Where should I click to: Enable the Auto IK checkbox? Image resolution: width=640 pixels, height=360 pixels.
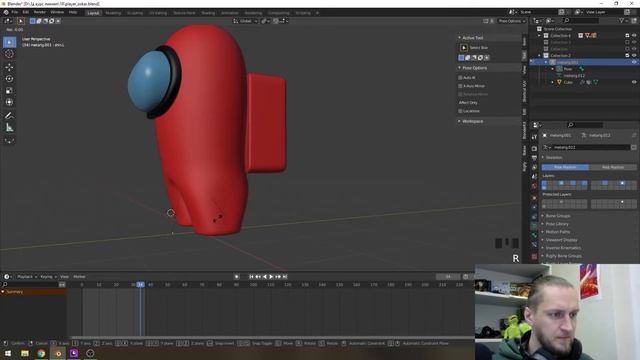[460, 78]
